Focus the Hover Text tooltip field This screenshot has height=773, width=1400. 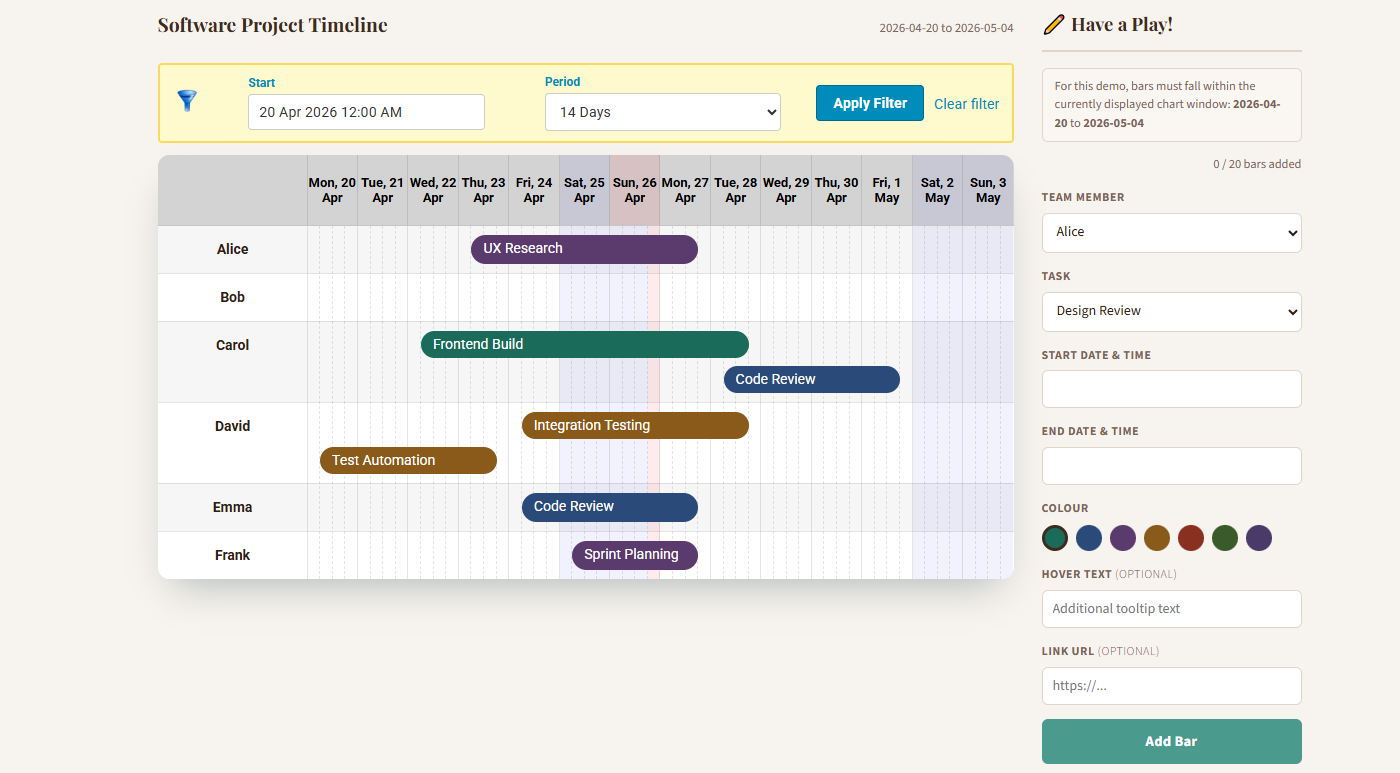click(x=1172, y=609)
